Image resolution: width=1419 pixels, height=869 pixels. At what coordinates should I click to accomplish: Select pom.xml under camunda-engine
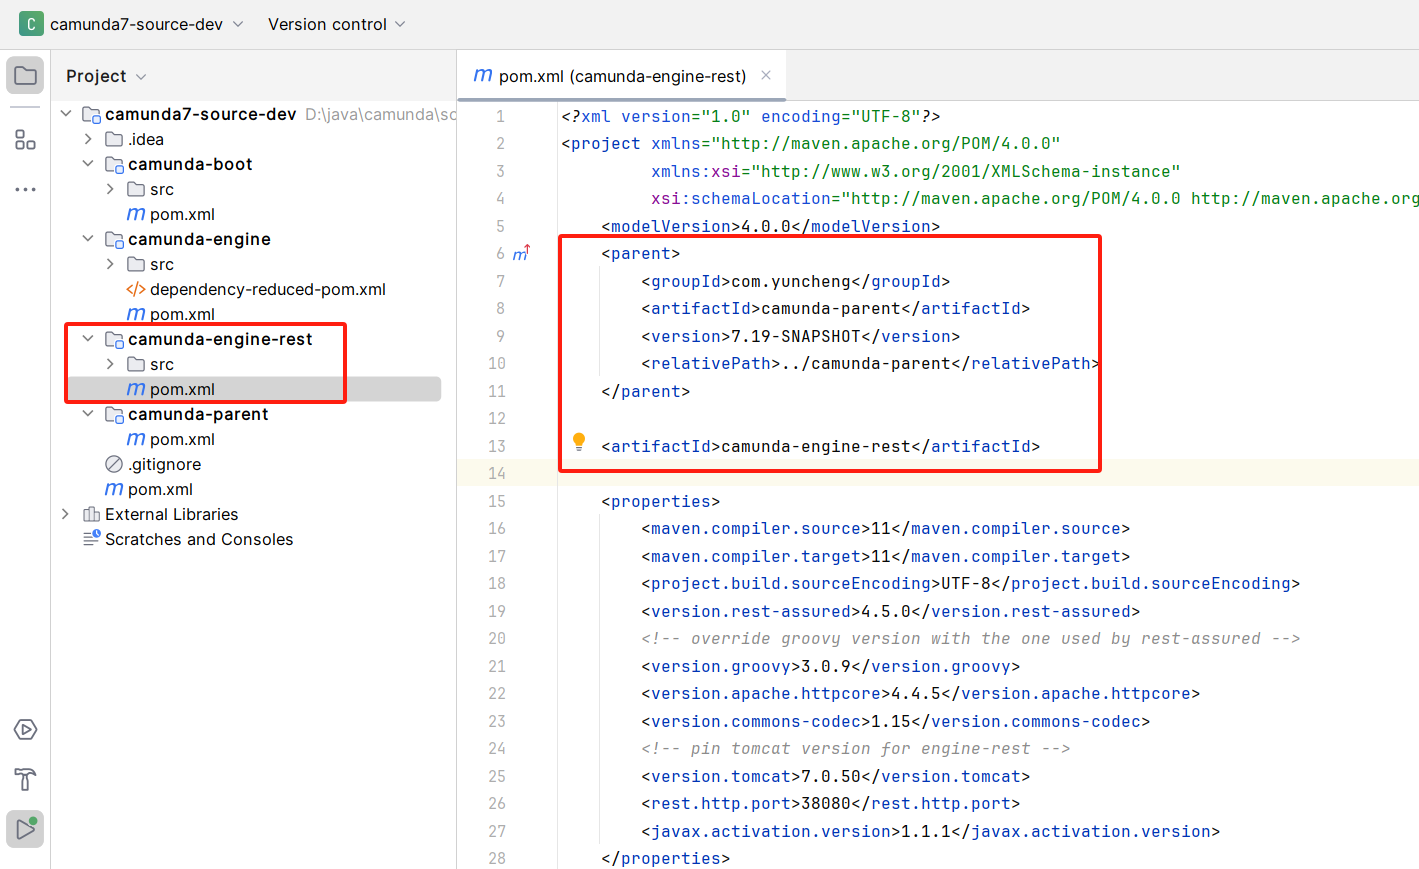[182, 314]
